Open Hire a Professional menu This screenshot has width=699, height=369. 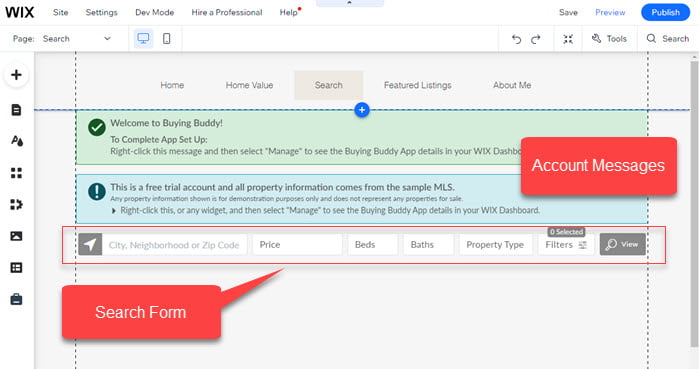tap(227, 12)
